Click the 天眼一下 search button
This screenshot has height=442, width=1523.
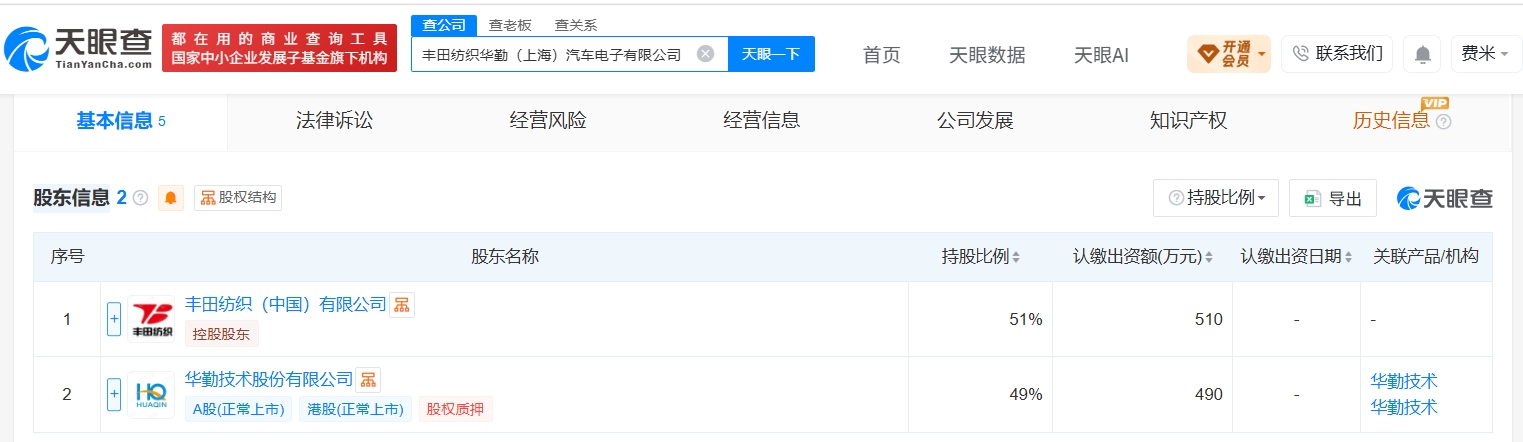coord(771,54)
